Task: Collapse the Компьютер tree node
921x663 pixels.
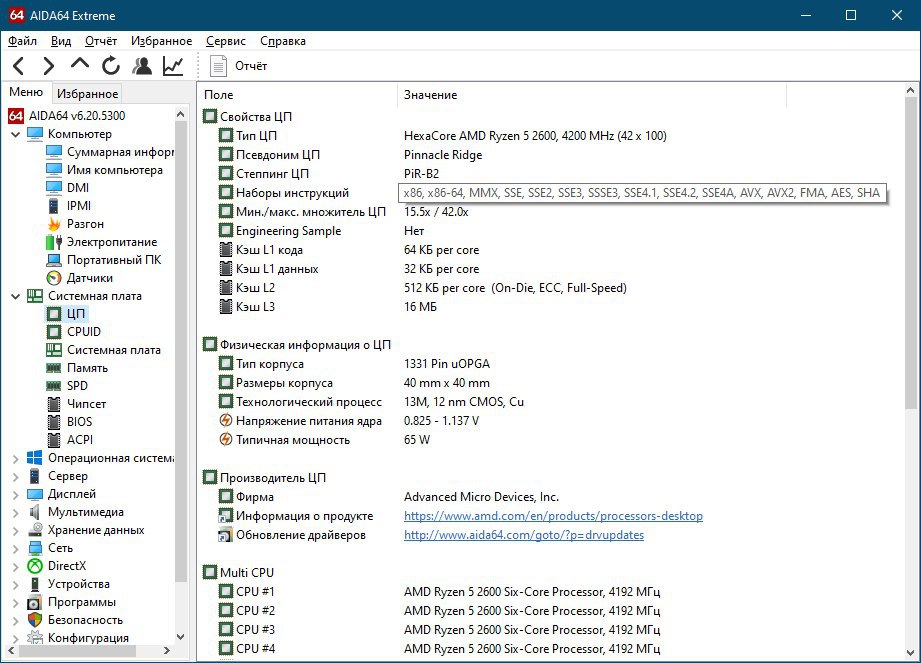Action: click(x=16, y=134)
